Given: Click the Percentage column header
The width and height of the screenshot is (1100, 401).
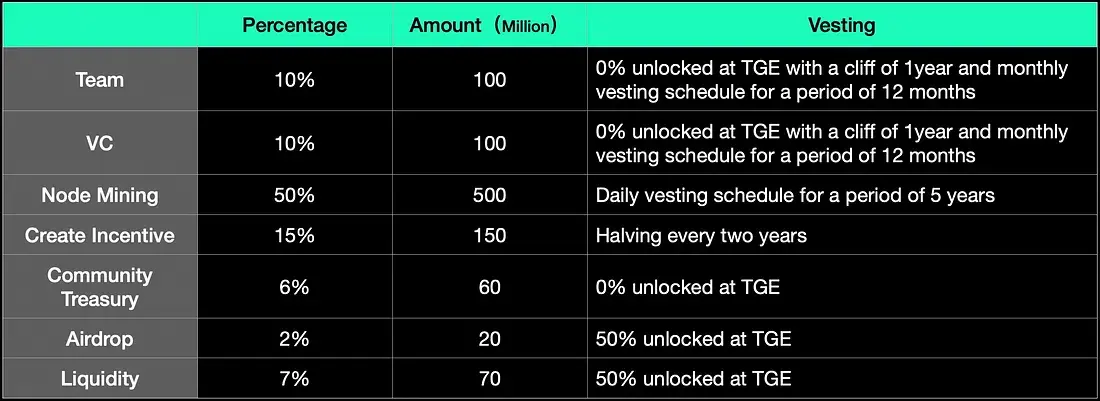Looking at the screenshot, I should coord(293,25).
